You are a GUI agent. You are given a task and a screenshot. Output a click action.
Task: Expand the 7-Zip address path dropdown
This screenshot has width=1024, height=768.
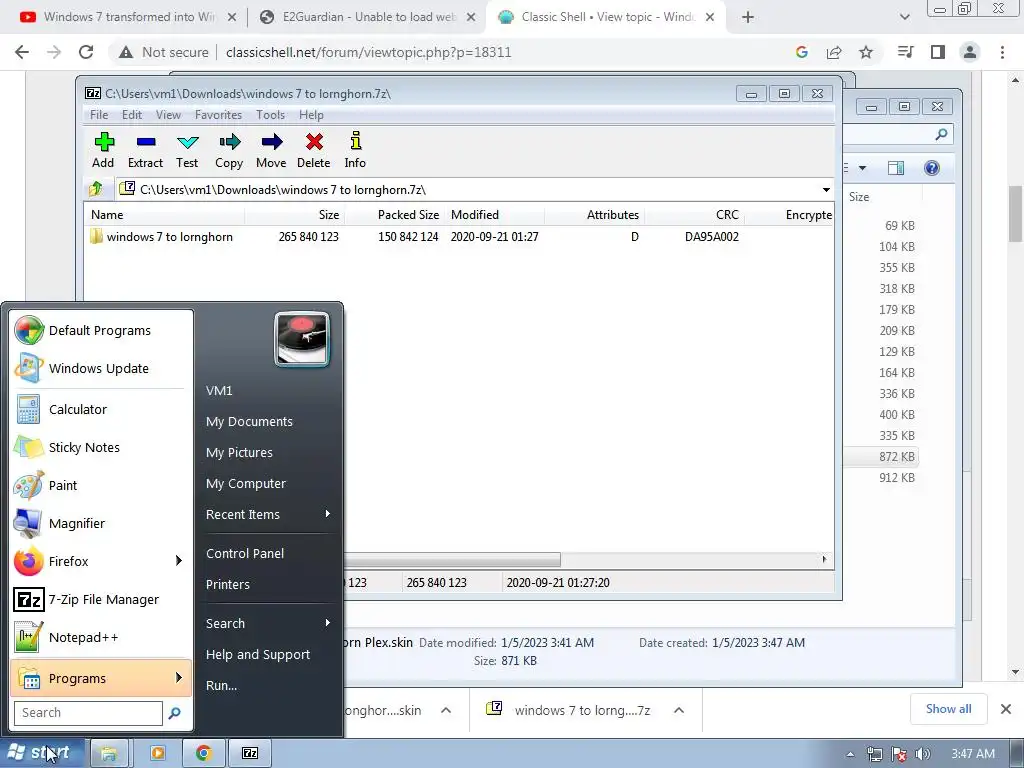click(826, 190)
